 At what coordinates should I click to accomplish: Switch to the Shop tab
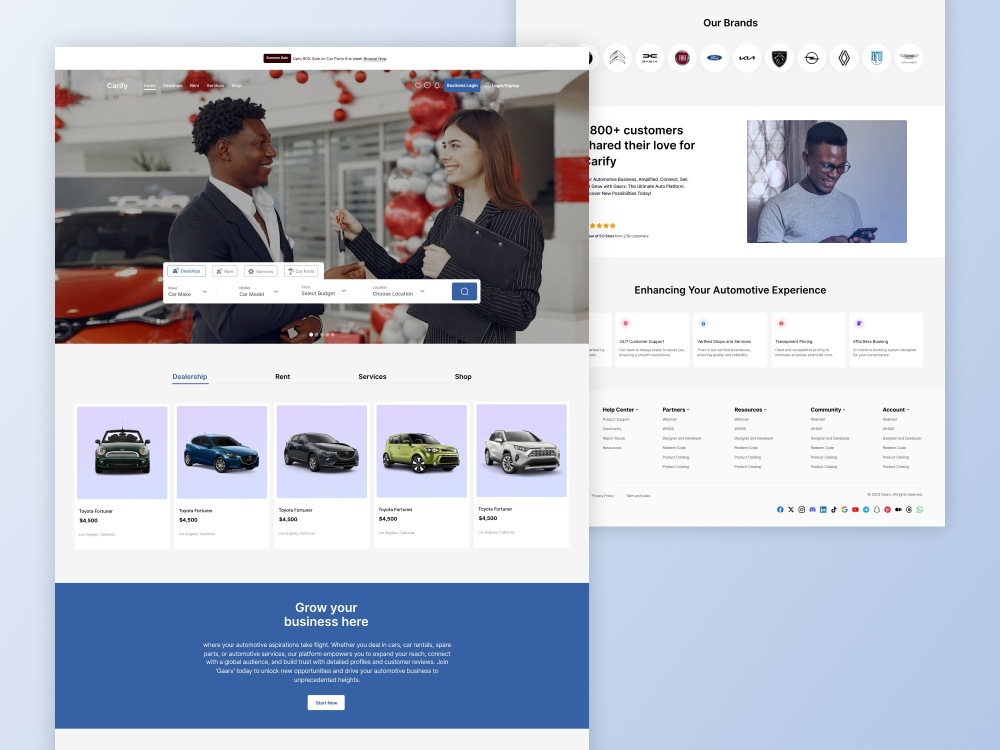click(x=463, y=377)
